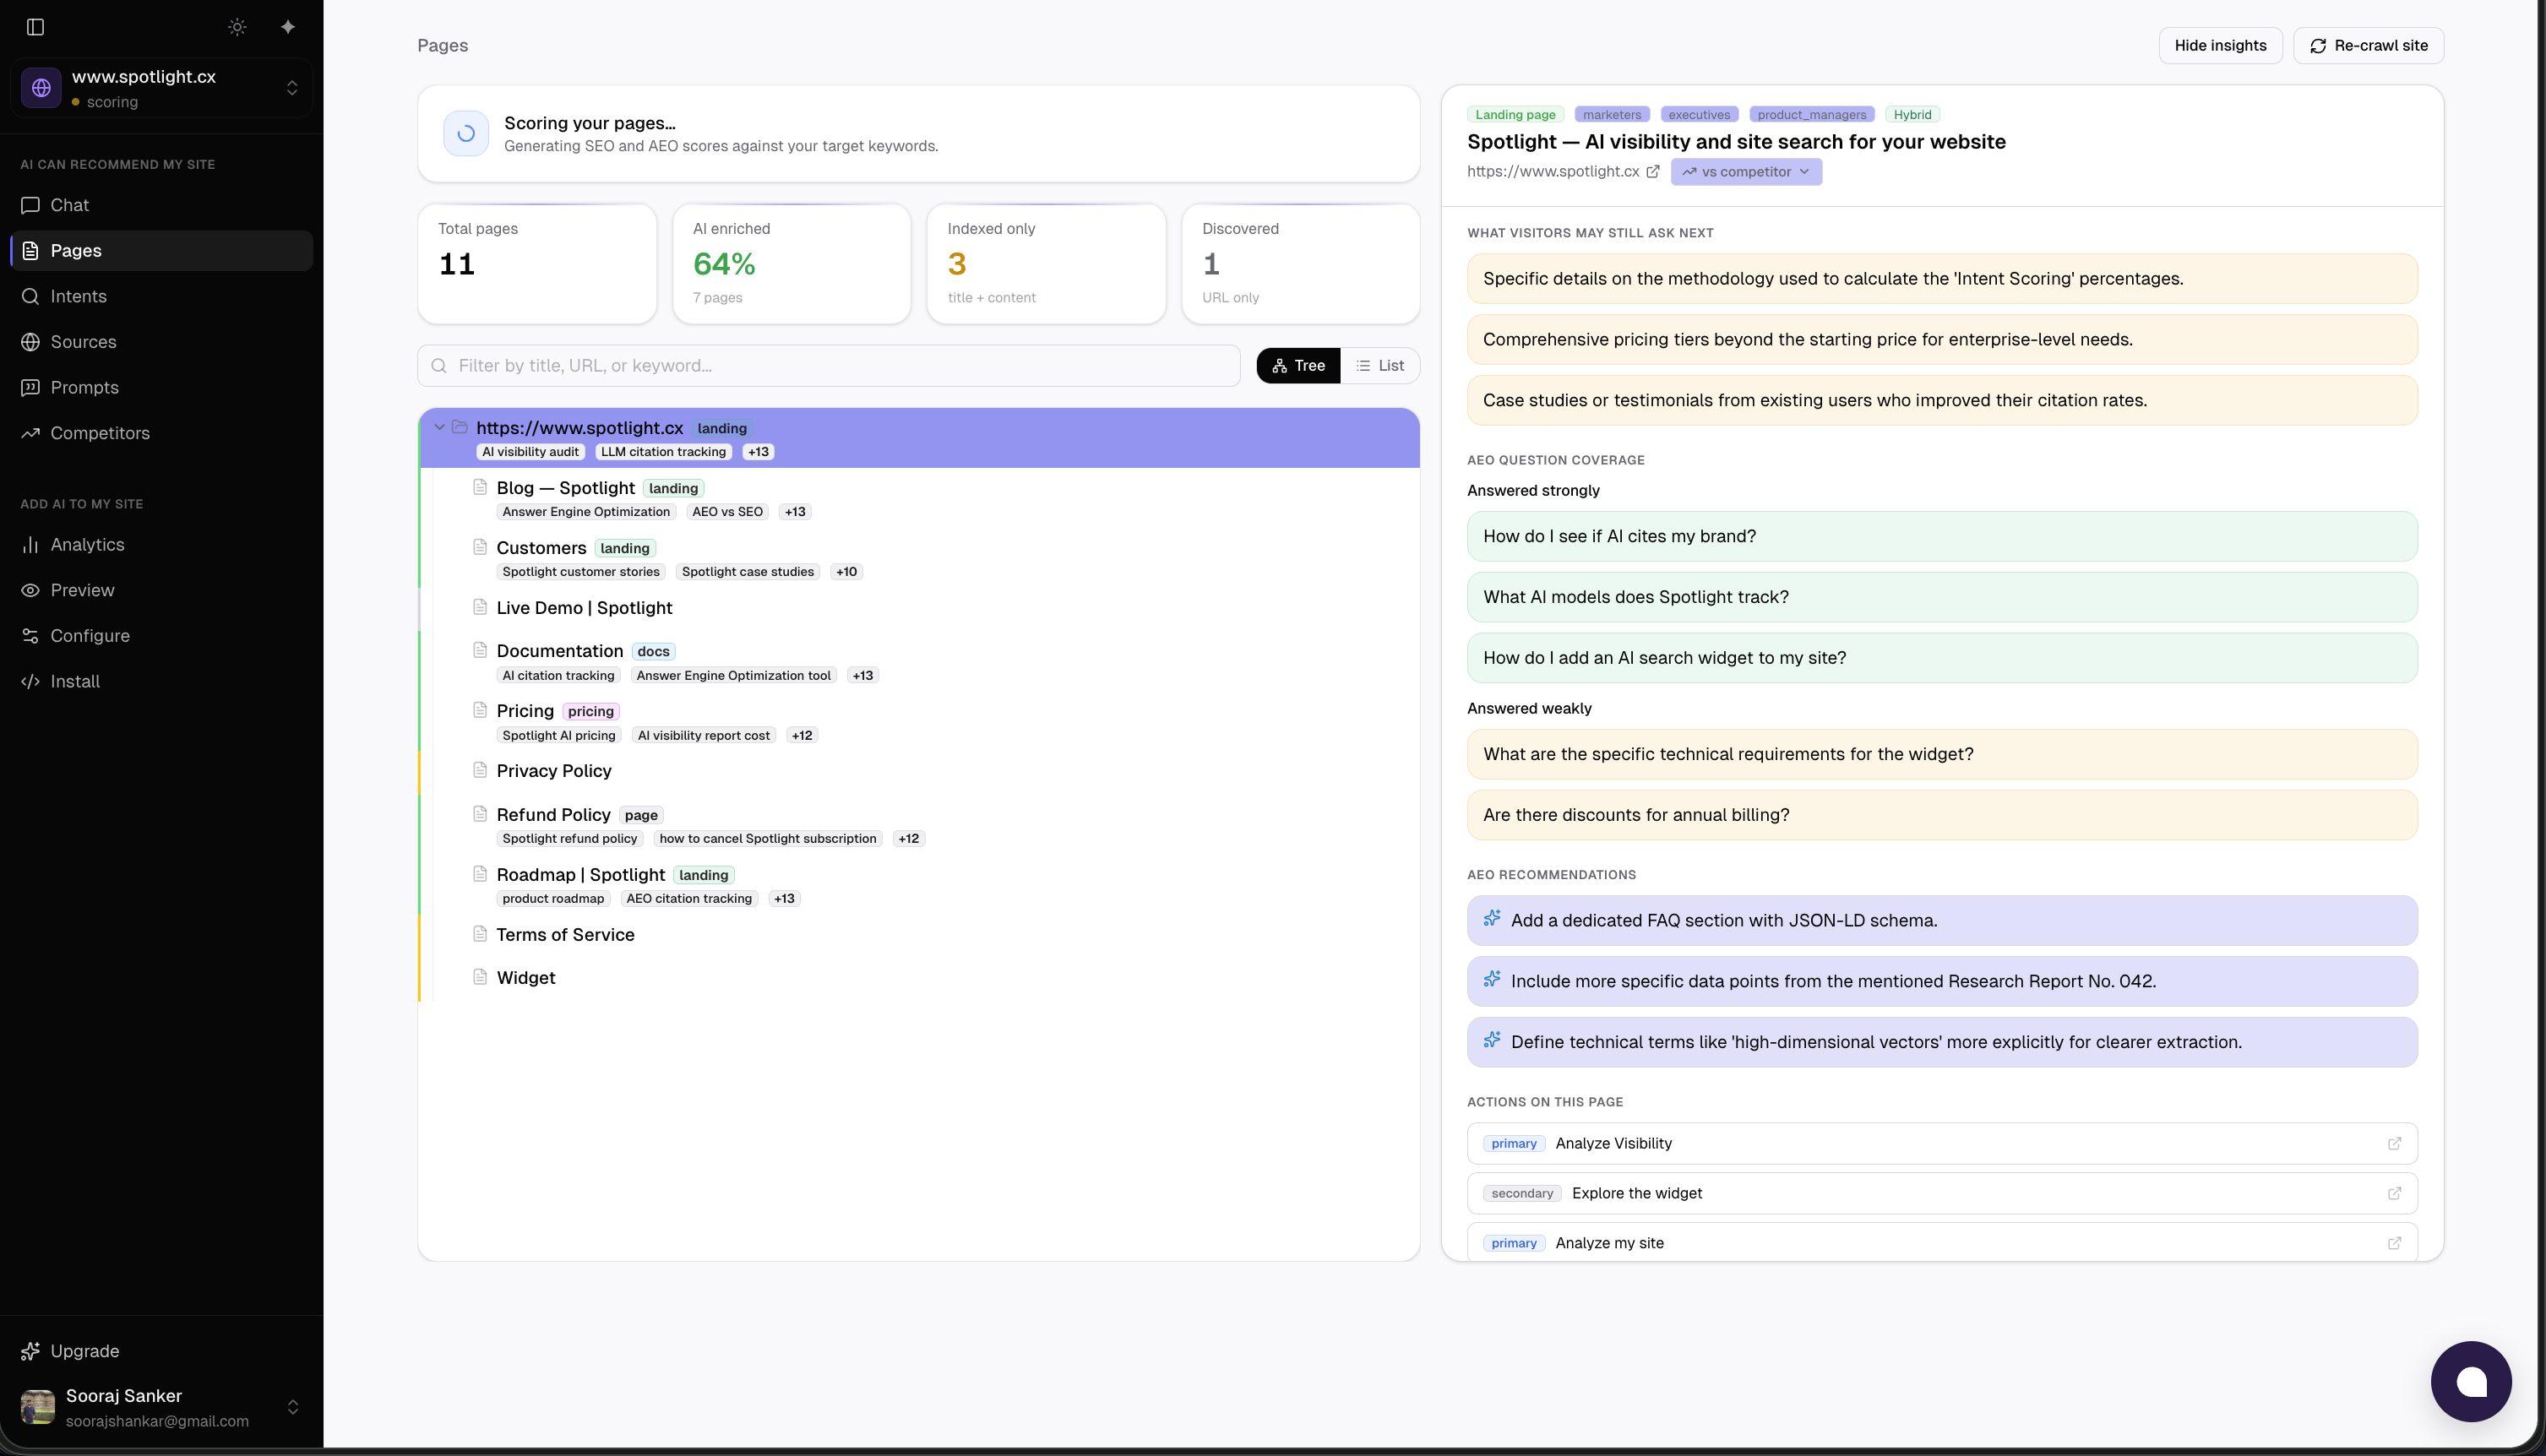
Task: Open the Competitors sidebar item
Action: tap(100, 433)
